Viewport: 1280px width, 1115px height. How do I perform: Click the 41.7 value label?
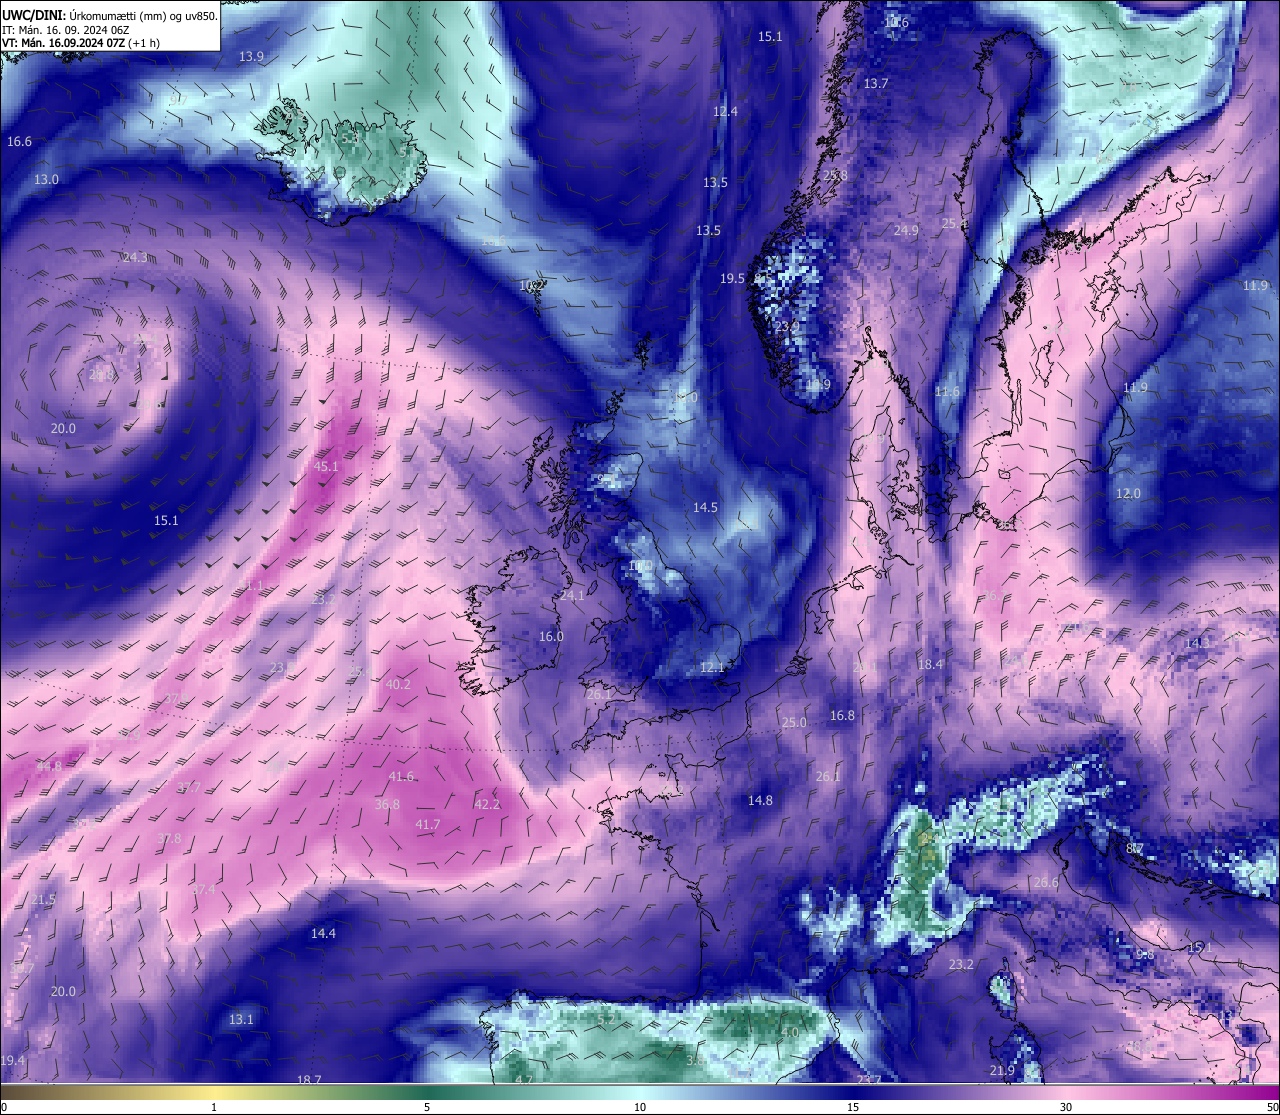click(427, 824)
